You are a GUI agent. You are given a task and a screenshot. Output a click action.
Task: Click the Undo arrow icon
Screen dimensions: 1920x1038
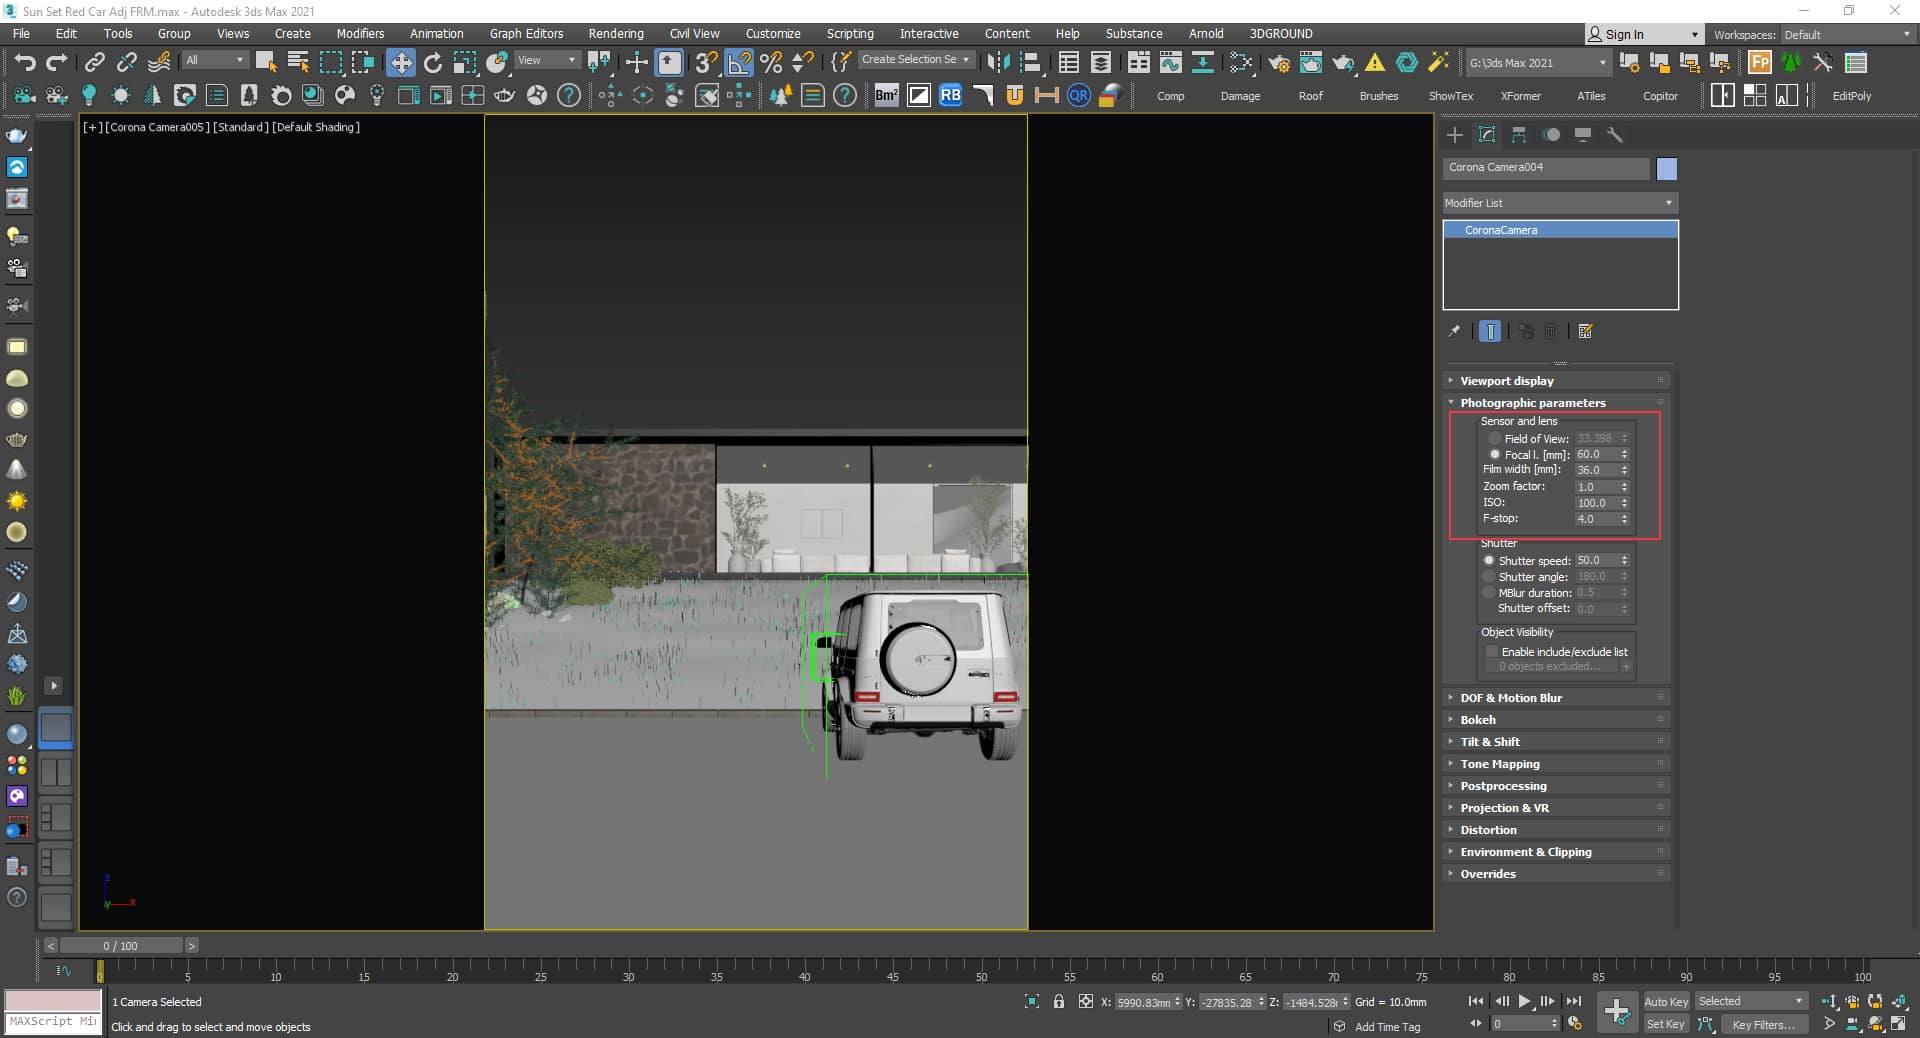[24, 62]
